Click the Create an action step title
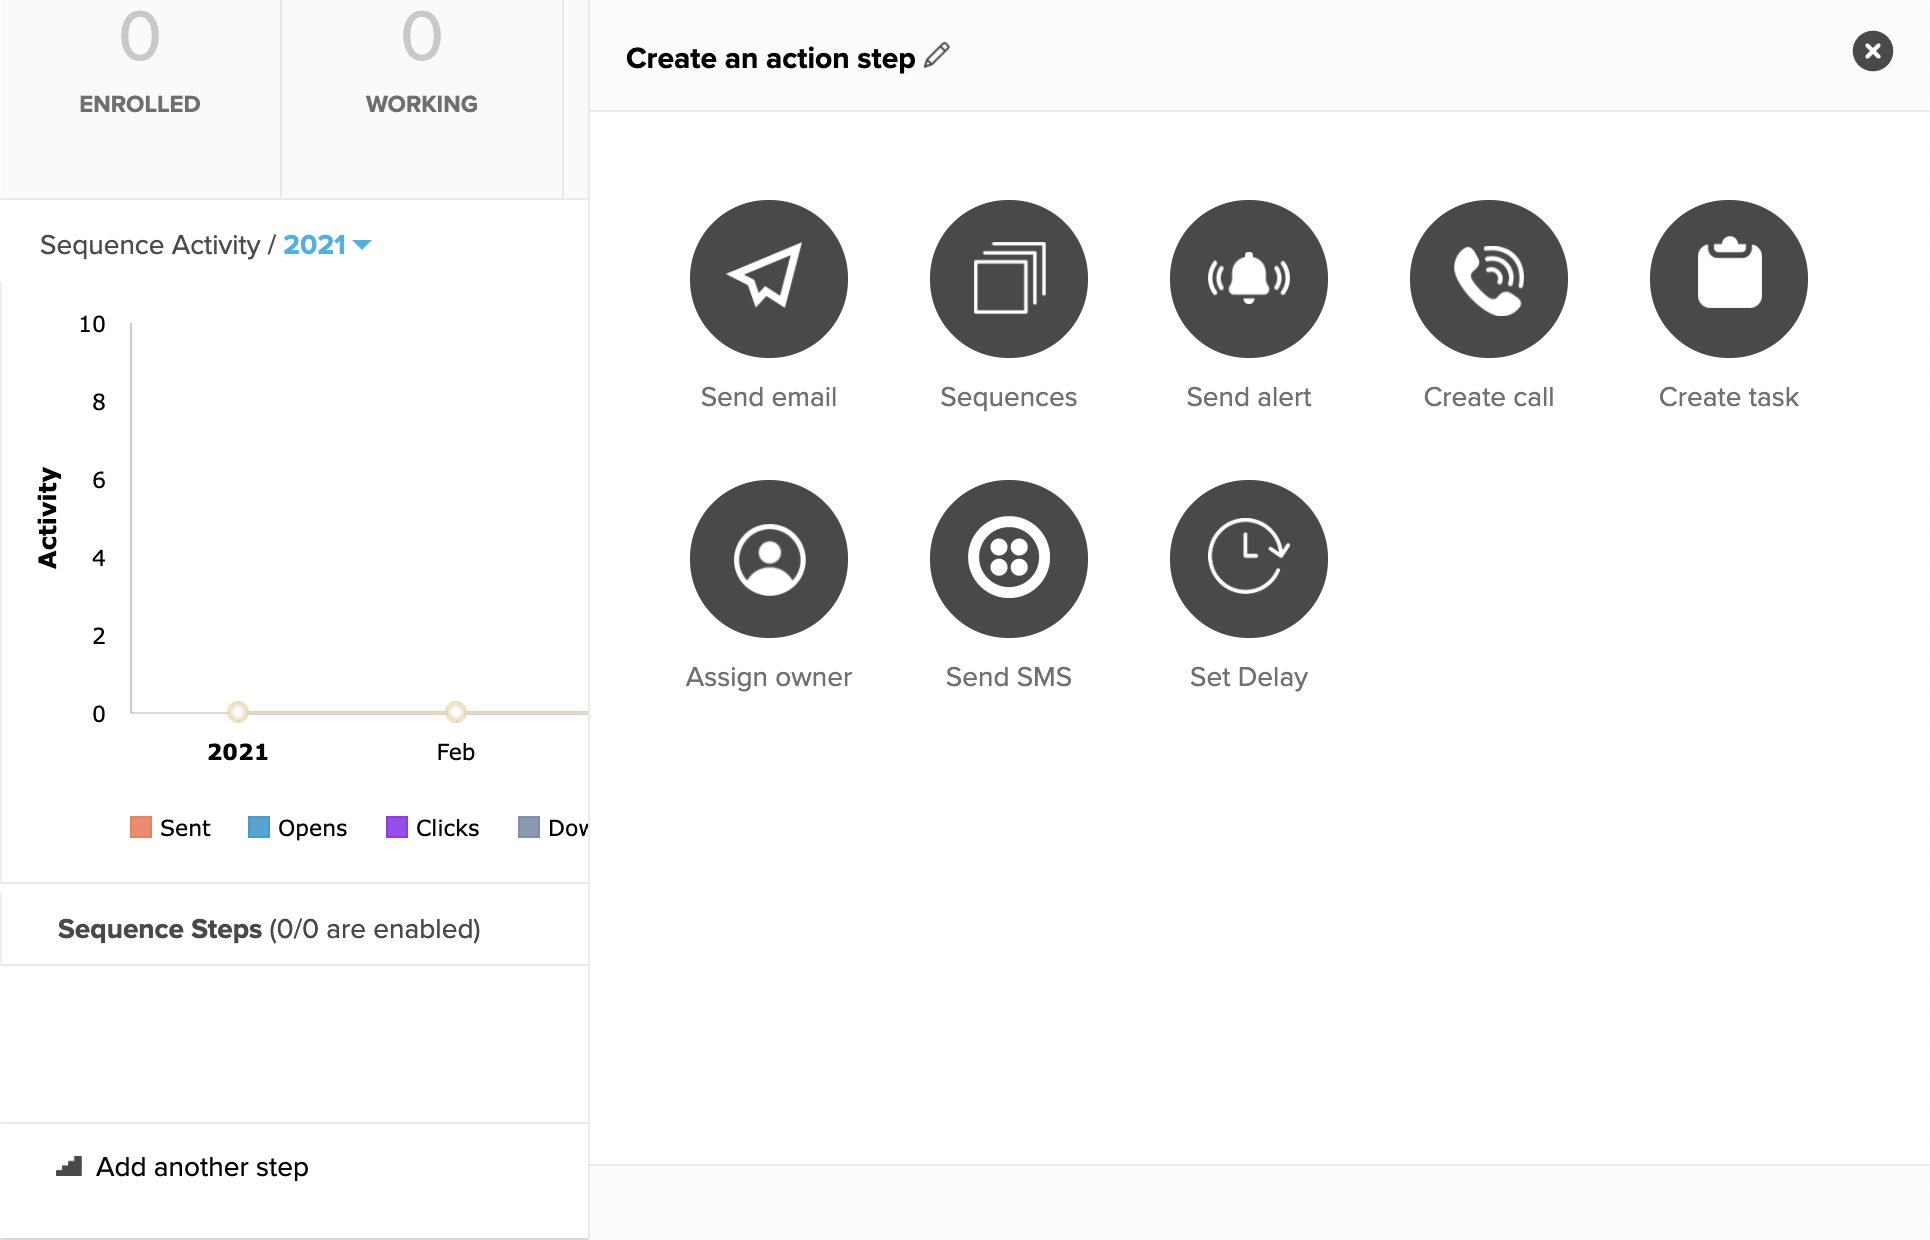The image size is (1930, 1240). click(x=770, y=58)
